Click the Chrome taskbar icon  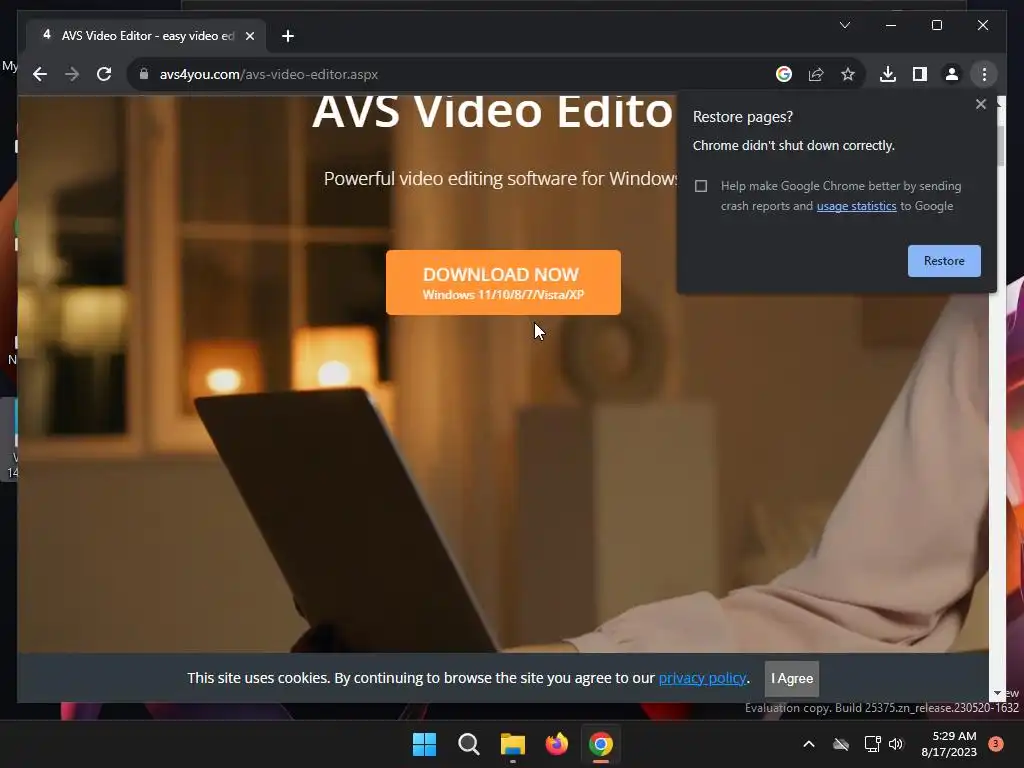pos(601,744)
